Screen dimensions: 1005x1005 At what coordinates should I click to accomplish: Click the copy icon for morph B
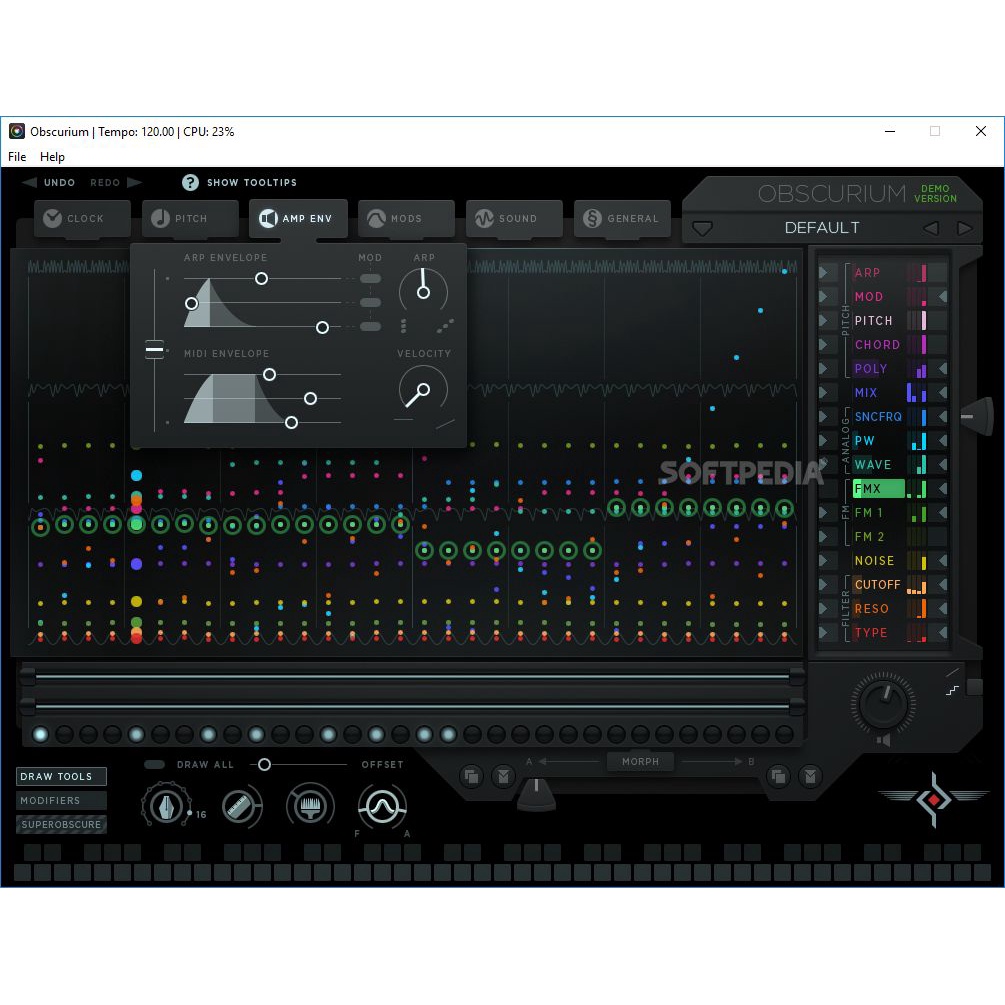(778, 777)
